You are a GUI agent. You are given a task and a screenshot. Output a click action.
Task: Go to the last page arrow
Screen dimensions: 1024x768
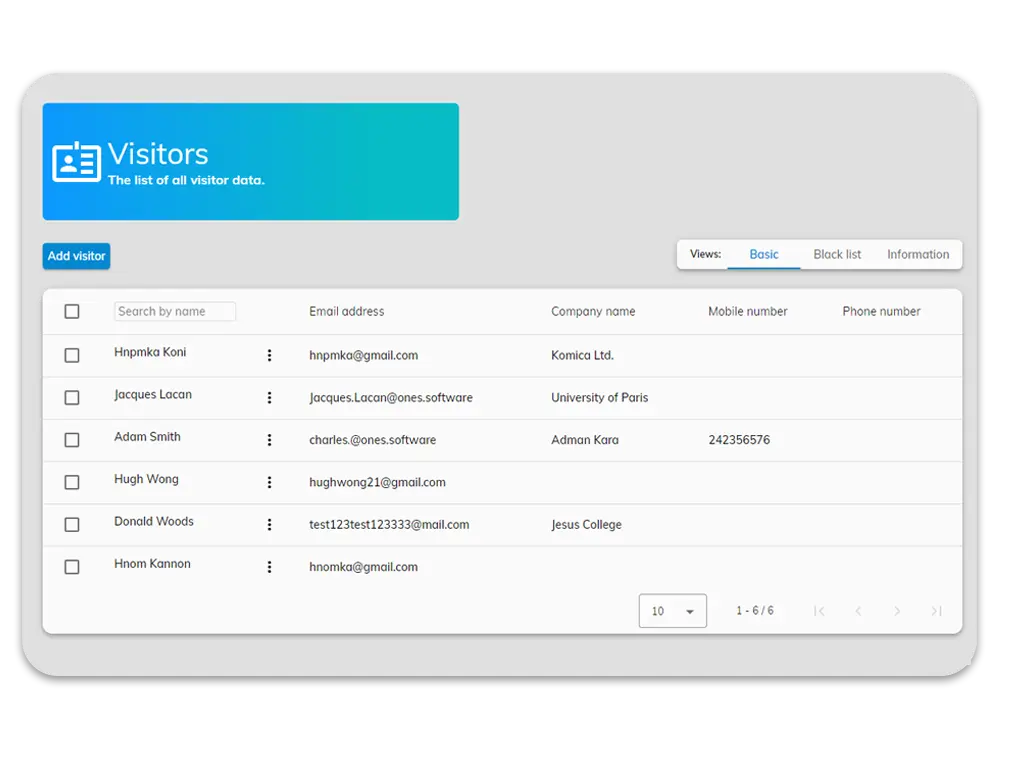(x=936, y=611)
